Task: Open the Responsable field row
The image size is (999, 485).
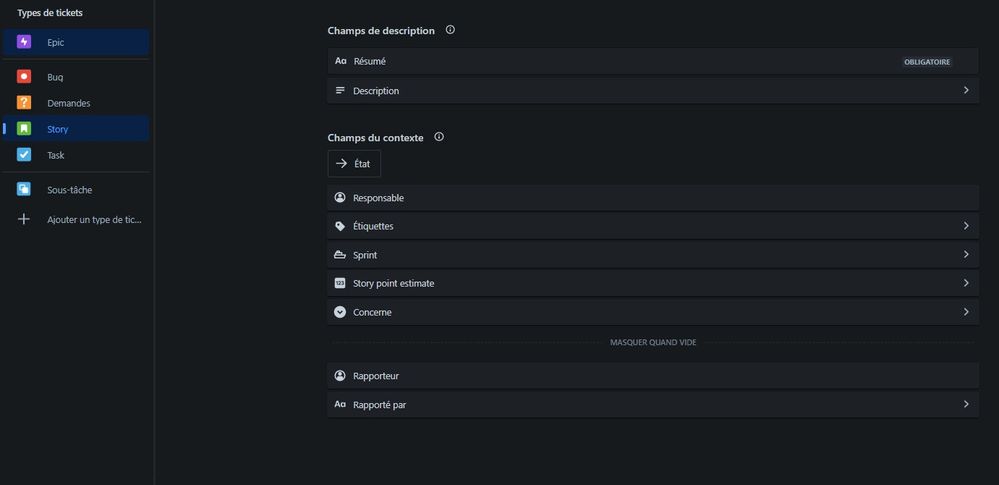Action: click(653, 198)
